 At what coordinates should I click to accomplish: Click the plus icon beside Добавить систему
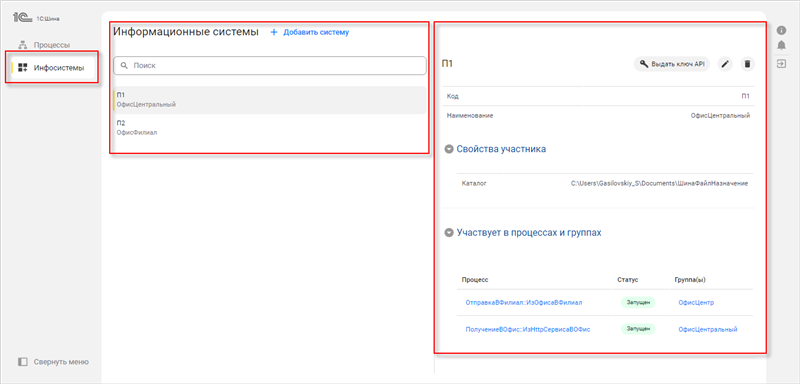[273, 32]
